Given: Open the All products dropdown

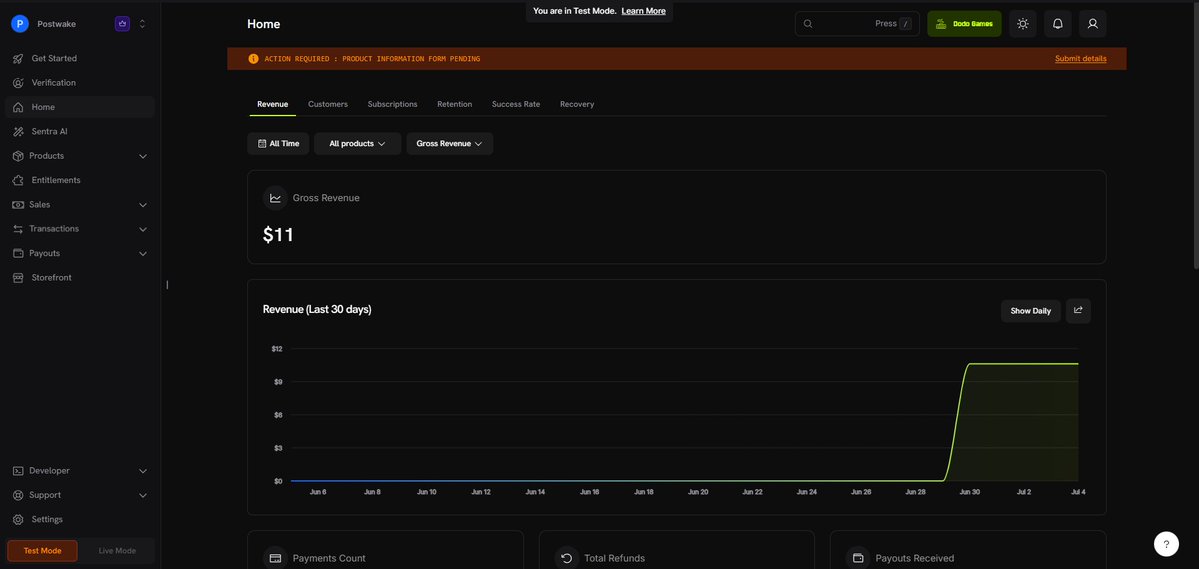Looking at the screenshot, I should click(357, 144).
